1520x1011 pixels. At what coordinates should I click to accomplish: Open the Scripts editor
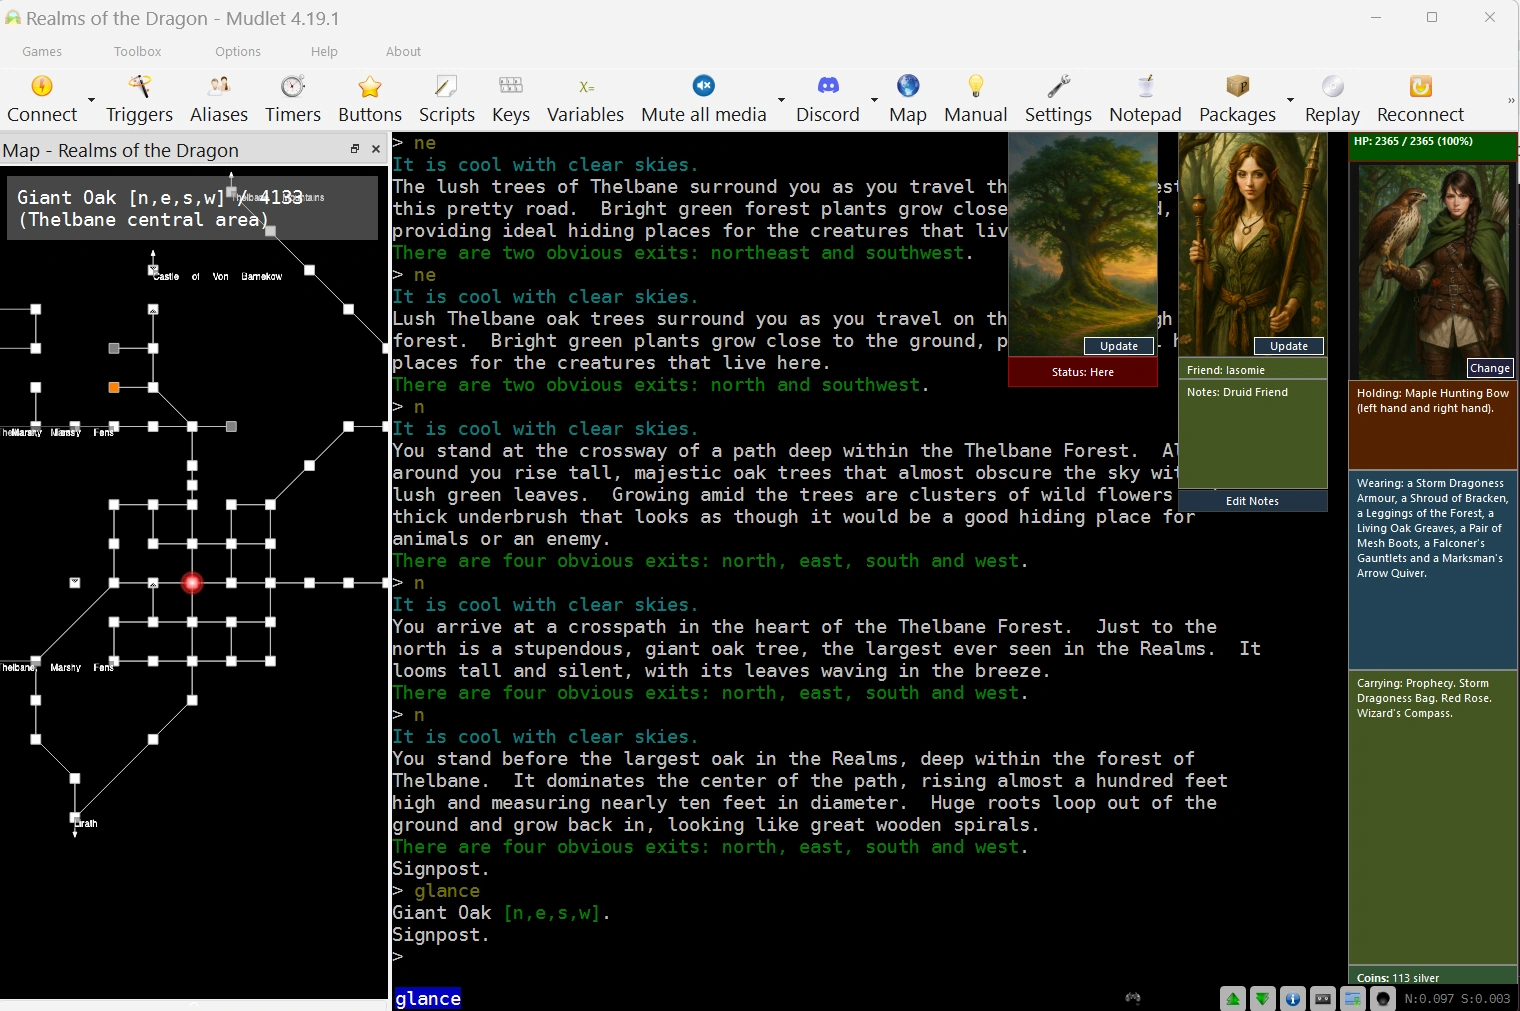(447, 99)
